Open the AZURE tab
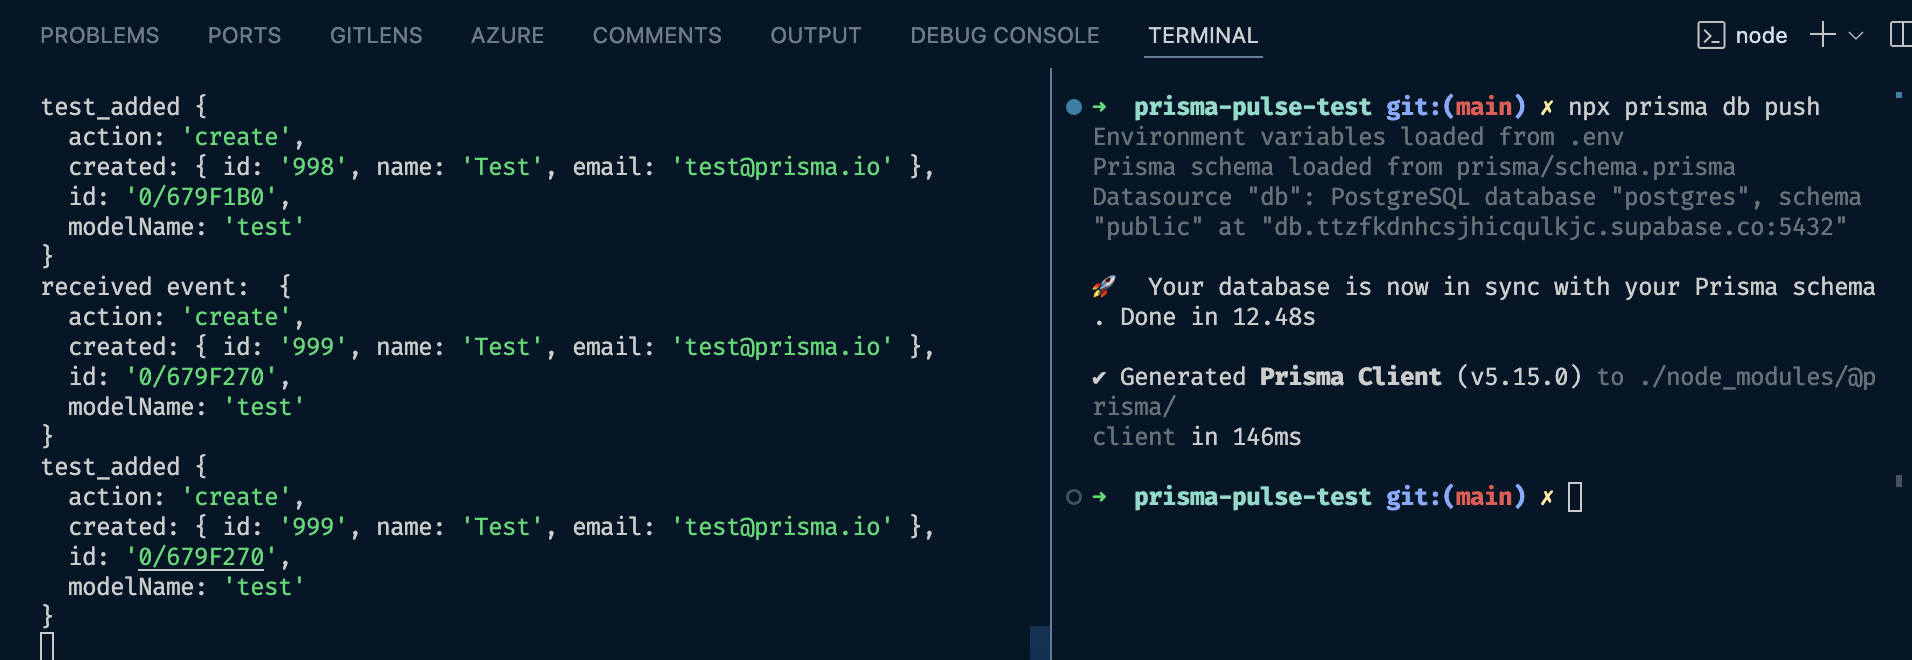1912x660 pixels. coord(507,36)
